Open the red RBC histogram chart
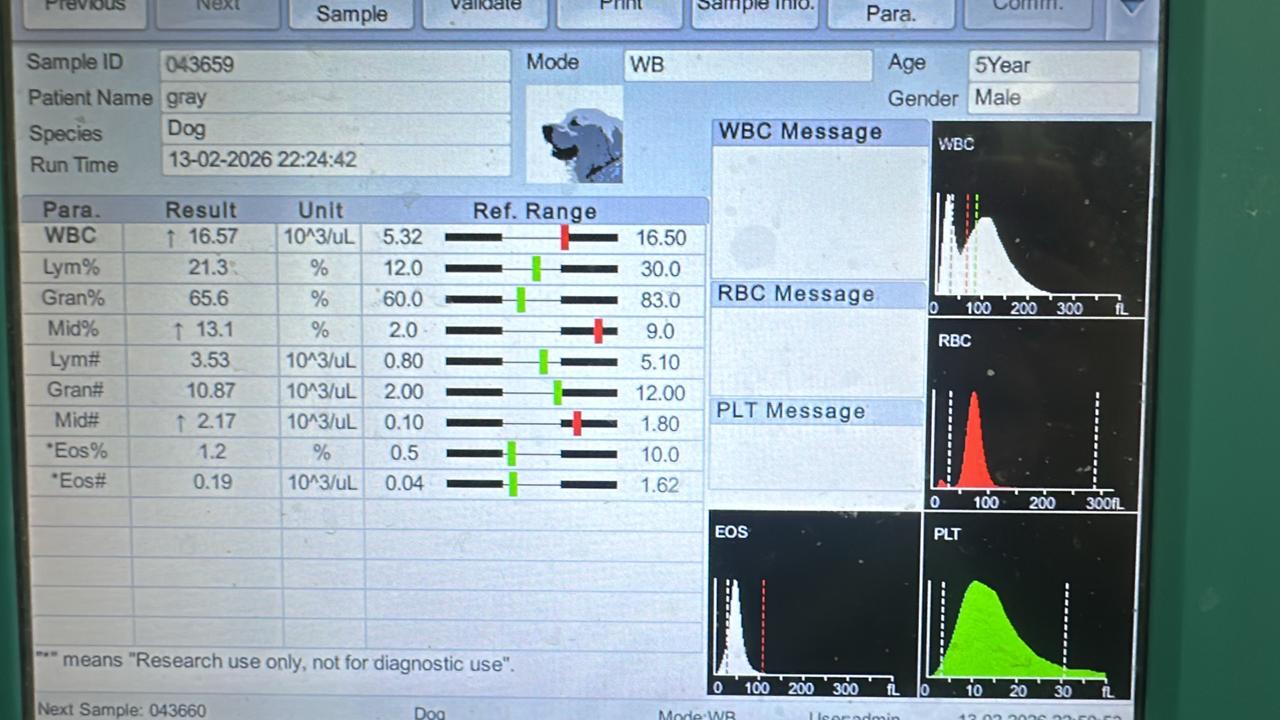Image resolution: width=1280 pixels, height=720 pixels. point(1034,415)
